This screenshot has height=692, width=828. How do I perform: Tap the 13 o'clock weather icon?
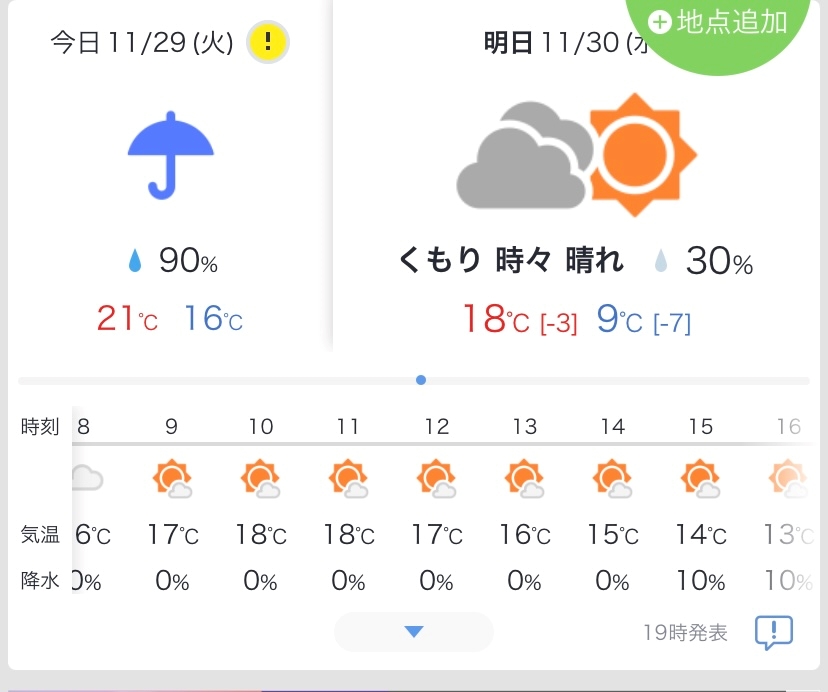click(524, 479)
